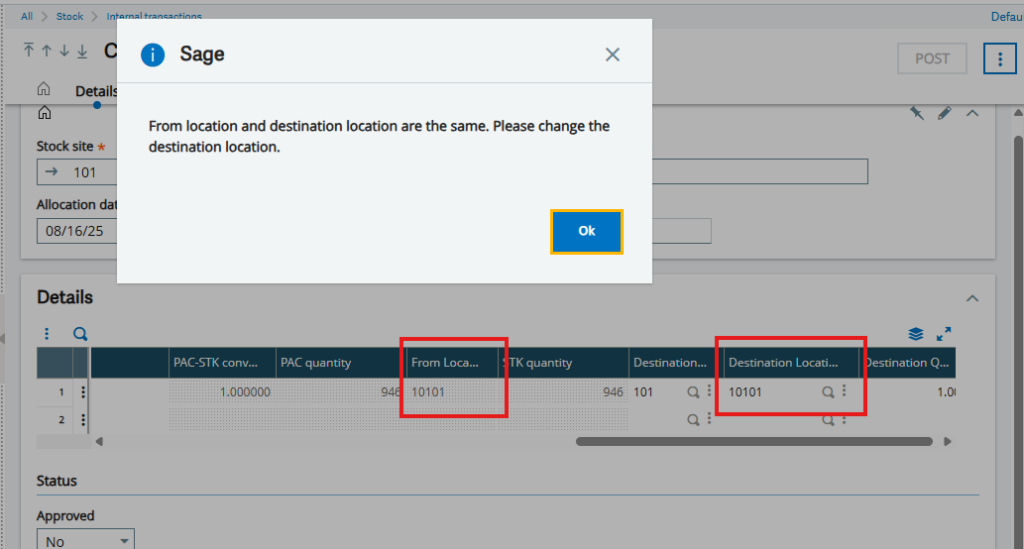This screenshot has height=549, width=1024.
Task: Confirm the Sage dialog with Ok
Action: (x=586, y=231)
